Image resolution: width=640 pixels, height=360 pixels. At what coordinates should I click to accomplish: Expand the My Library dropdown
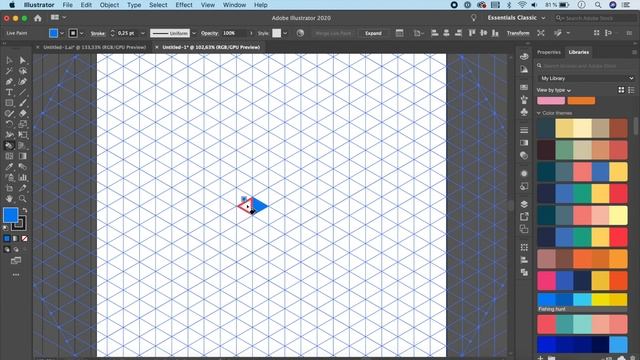pyautogui.click(x=586, y=78)
